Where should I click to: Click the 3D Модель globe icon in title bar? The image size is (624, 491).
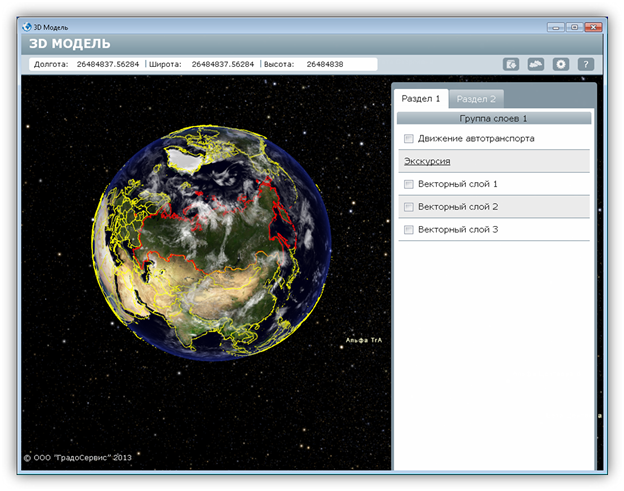pyautogui.click(x=26, y=26)
